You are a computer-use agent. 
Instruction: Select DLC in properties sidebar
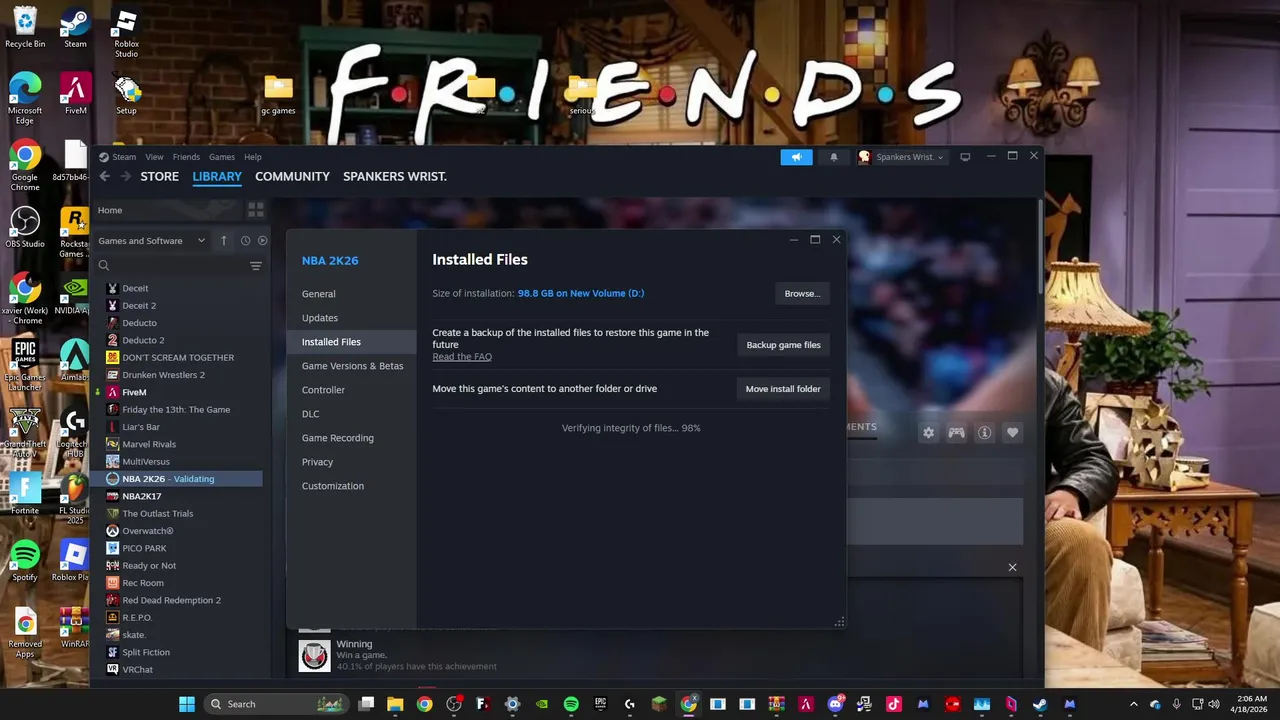point(351,414)
